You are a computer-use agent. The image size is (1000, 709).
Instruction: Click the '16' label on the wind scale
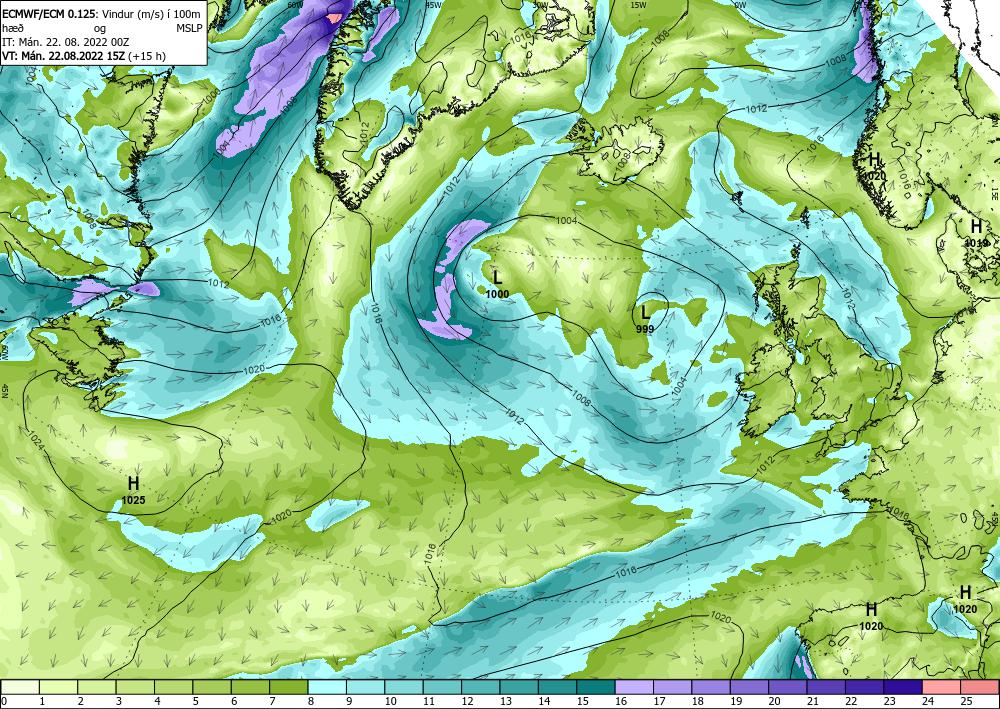(621, 702)
